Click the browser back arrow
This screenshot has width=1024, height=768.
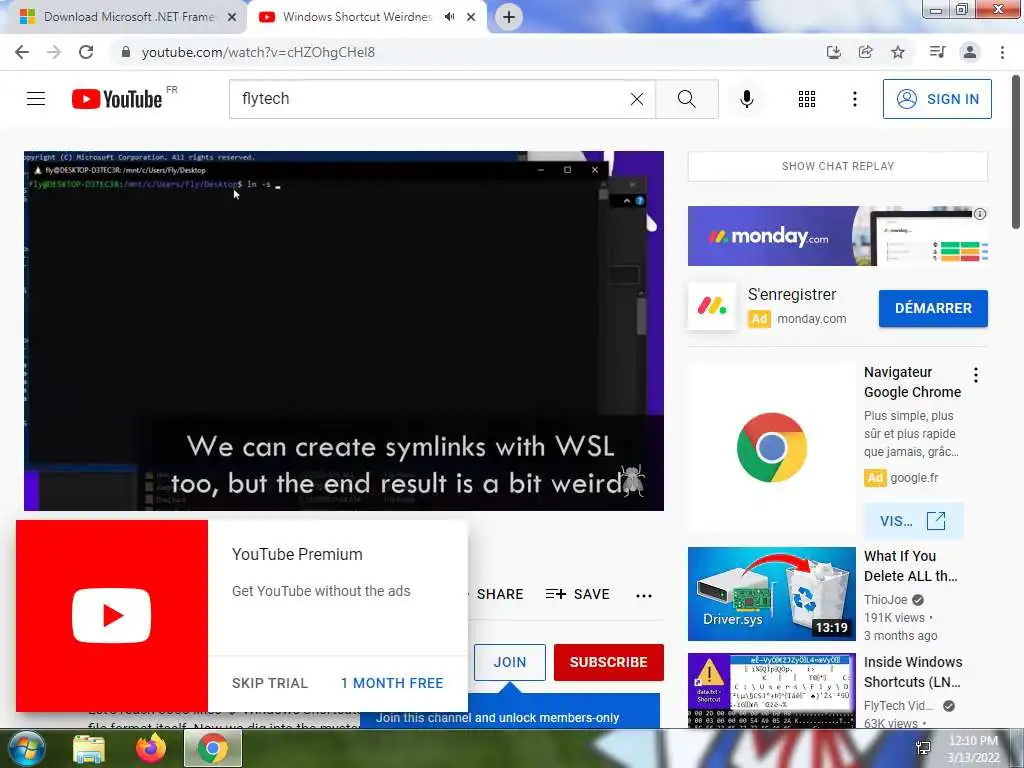(x=22, y=52)
